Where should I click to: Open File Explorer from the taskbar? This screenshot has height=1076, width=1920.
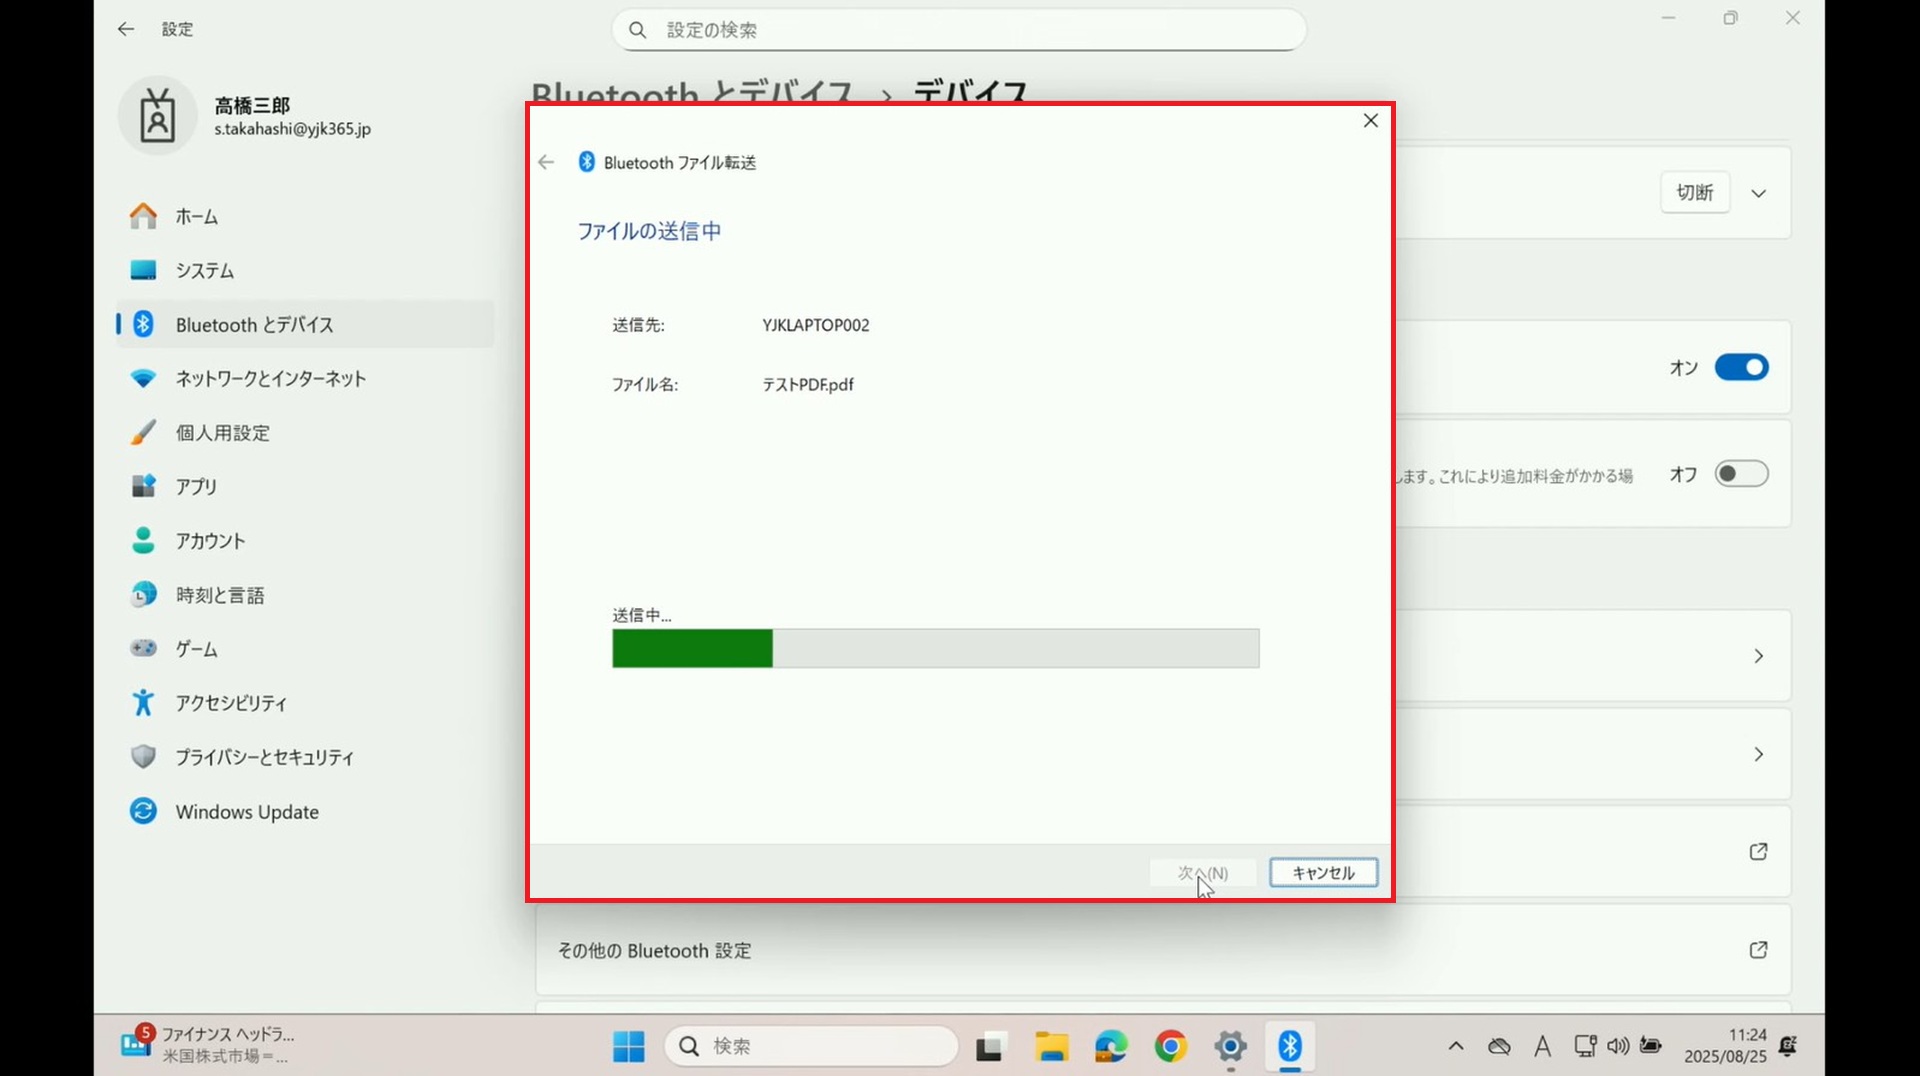[x=1051, y=1046]
